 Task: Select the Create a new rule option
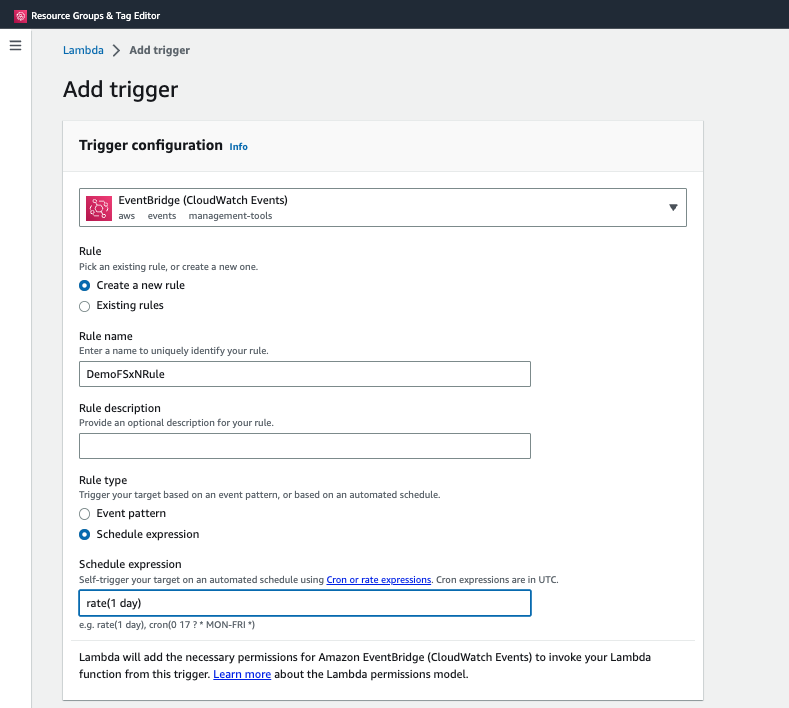tap(85, 285)
